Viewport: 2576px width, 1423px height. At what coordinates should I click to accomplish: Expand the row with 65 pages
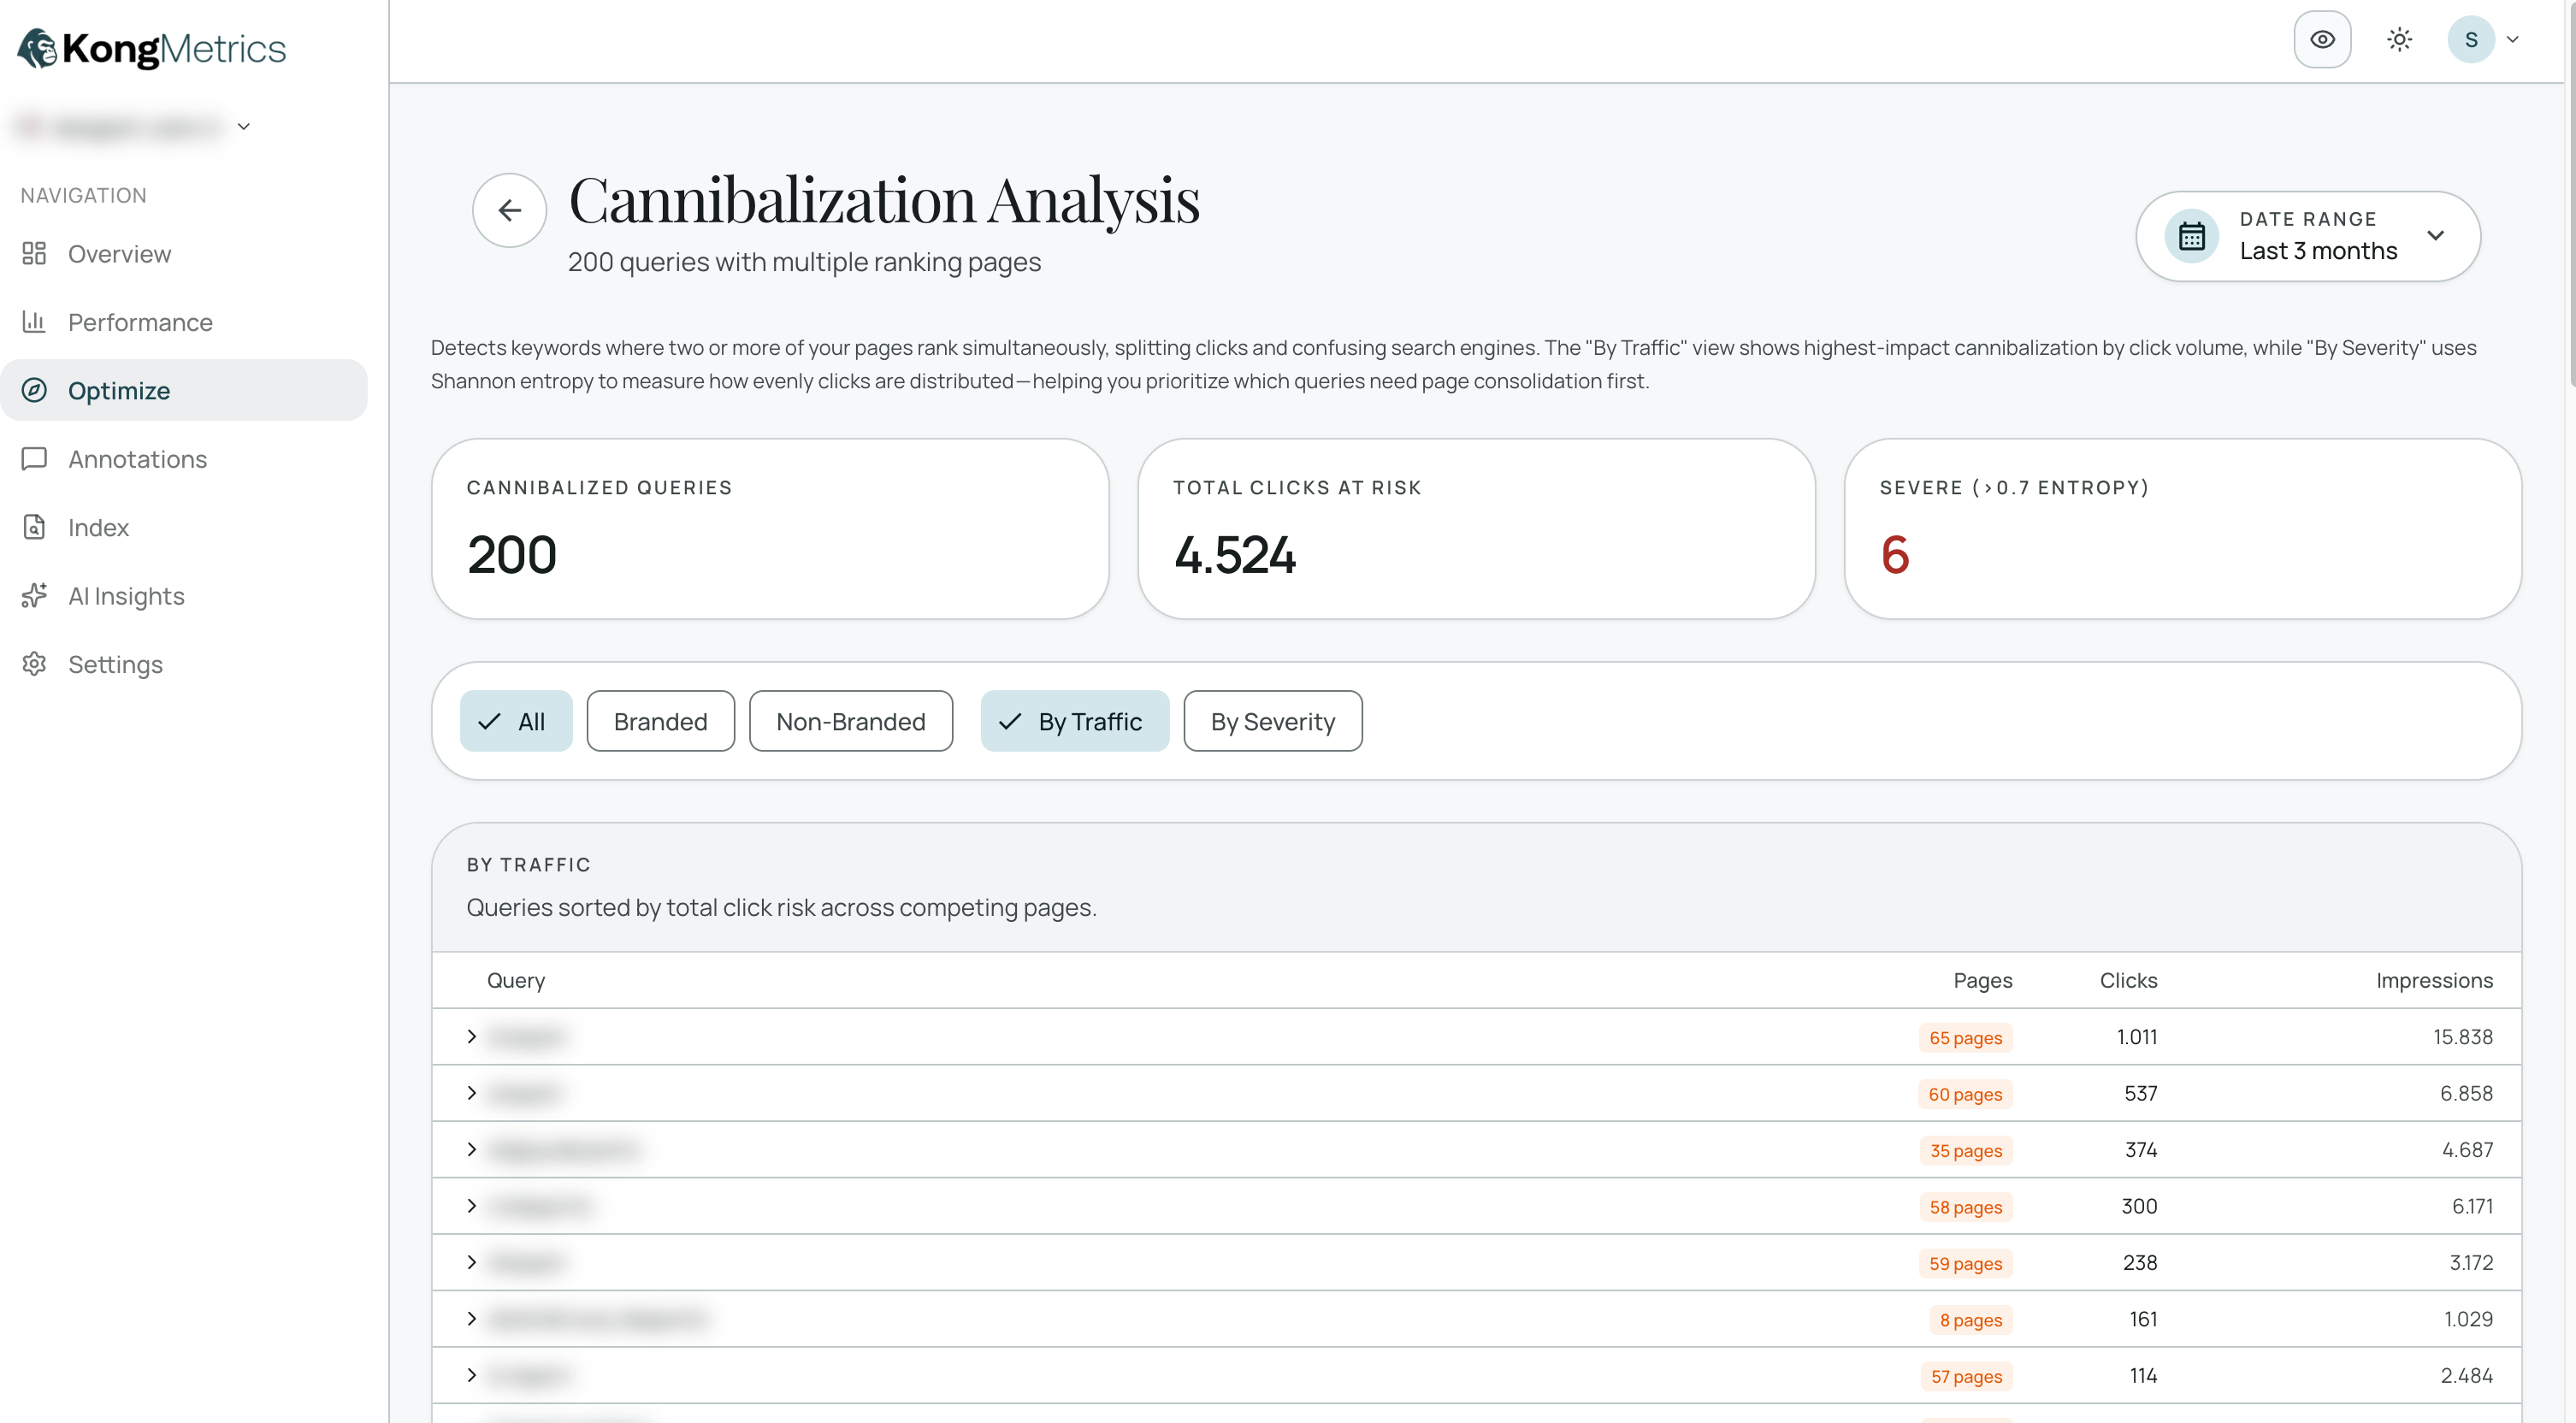click(x=472, y=1037)
